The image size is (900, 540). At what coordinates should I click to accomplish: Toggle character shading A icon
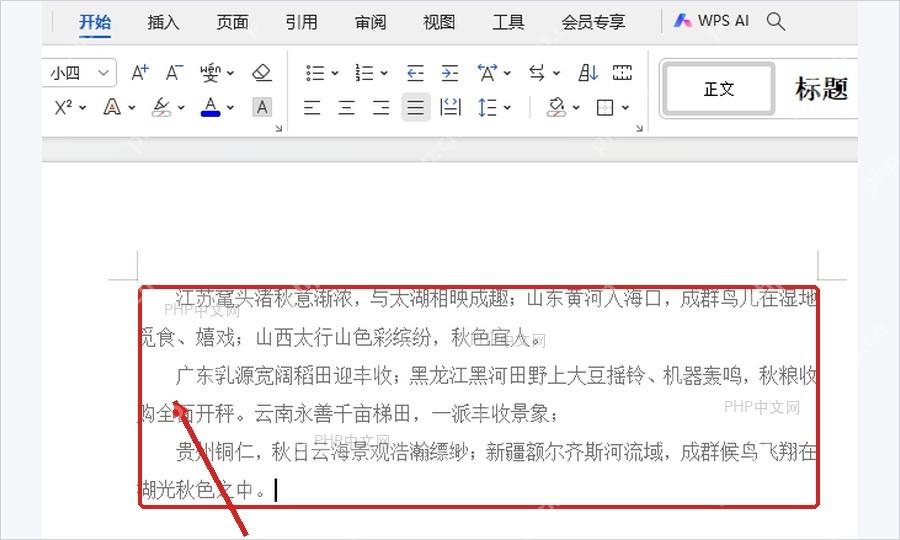pos(262,107)
